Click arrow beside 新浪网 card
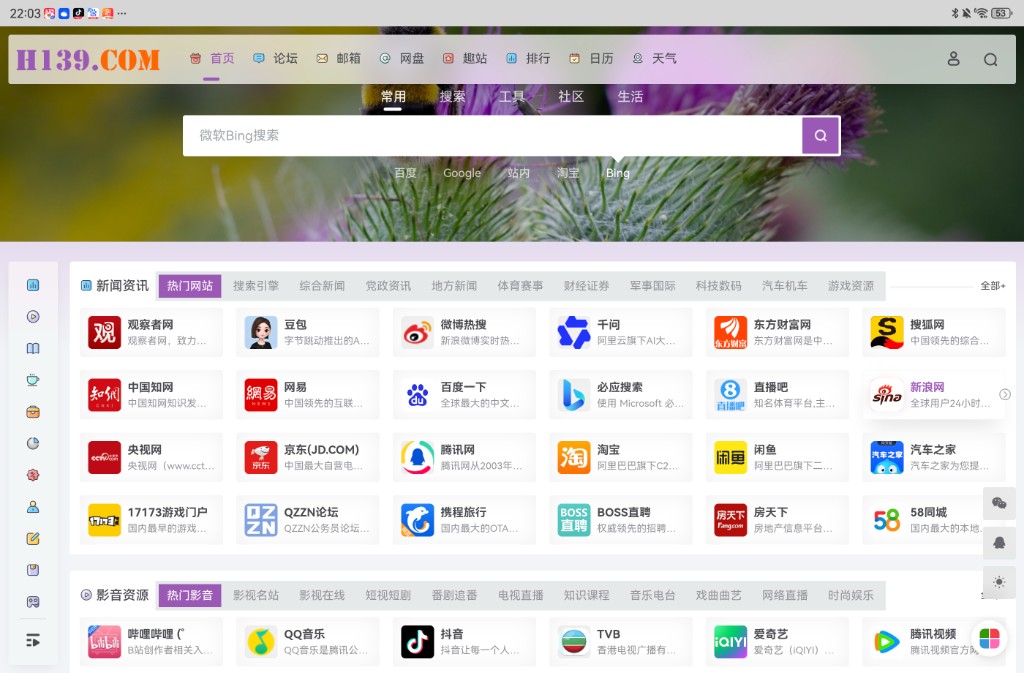This screenshot has width=1024, height=673. pos(1005,394)
